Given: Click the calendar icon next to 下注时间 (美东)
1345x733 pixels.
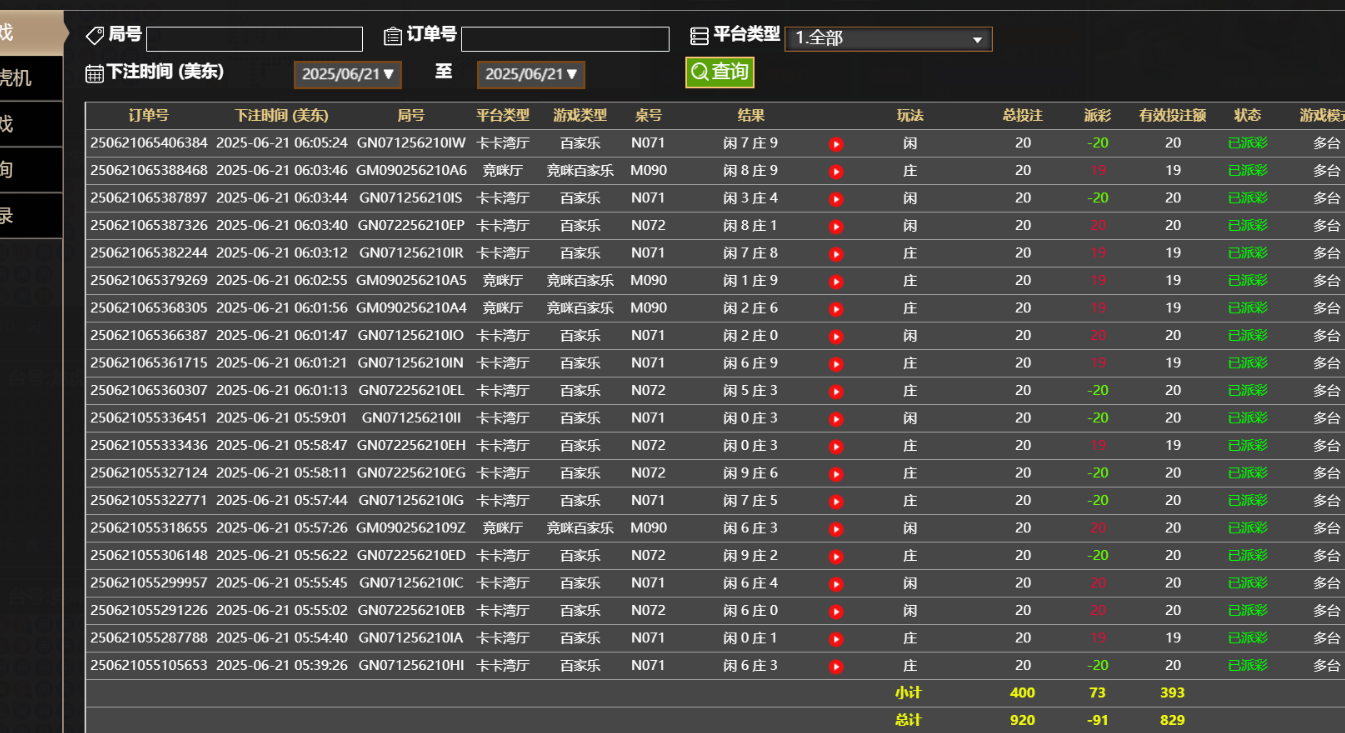Looking at the screenshot, I should (x=95, y=73).
